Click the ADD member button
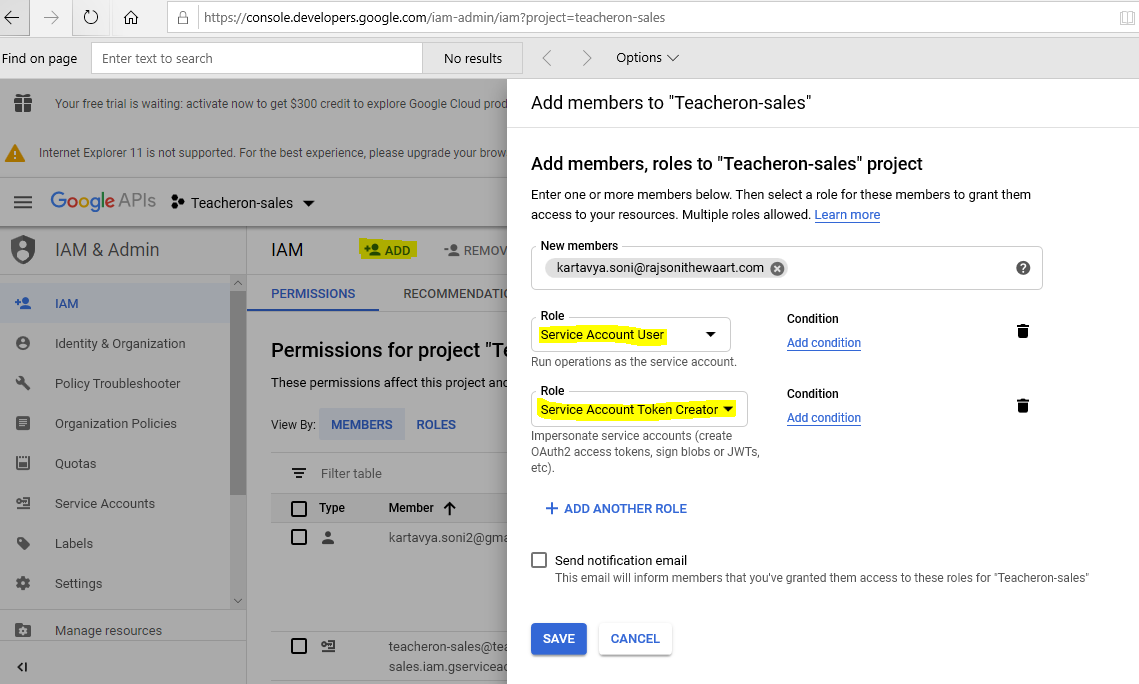This screenshot has height=684, width=1139. click(388, 250)
